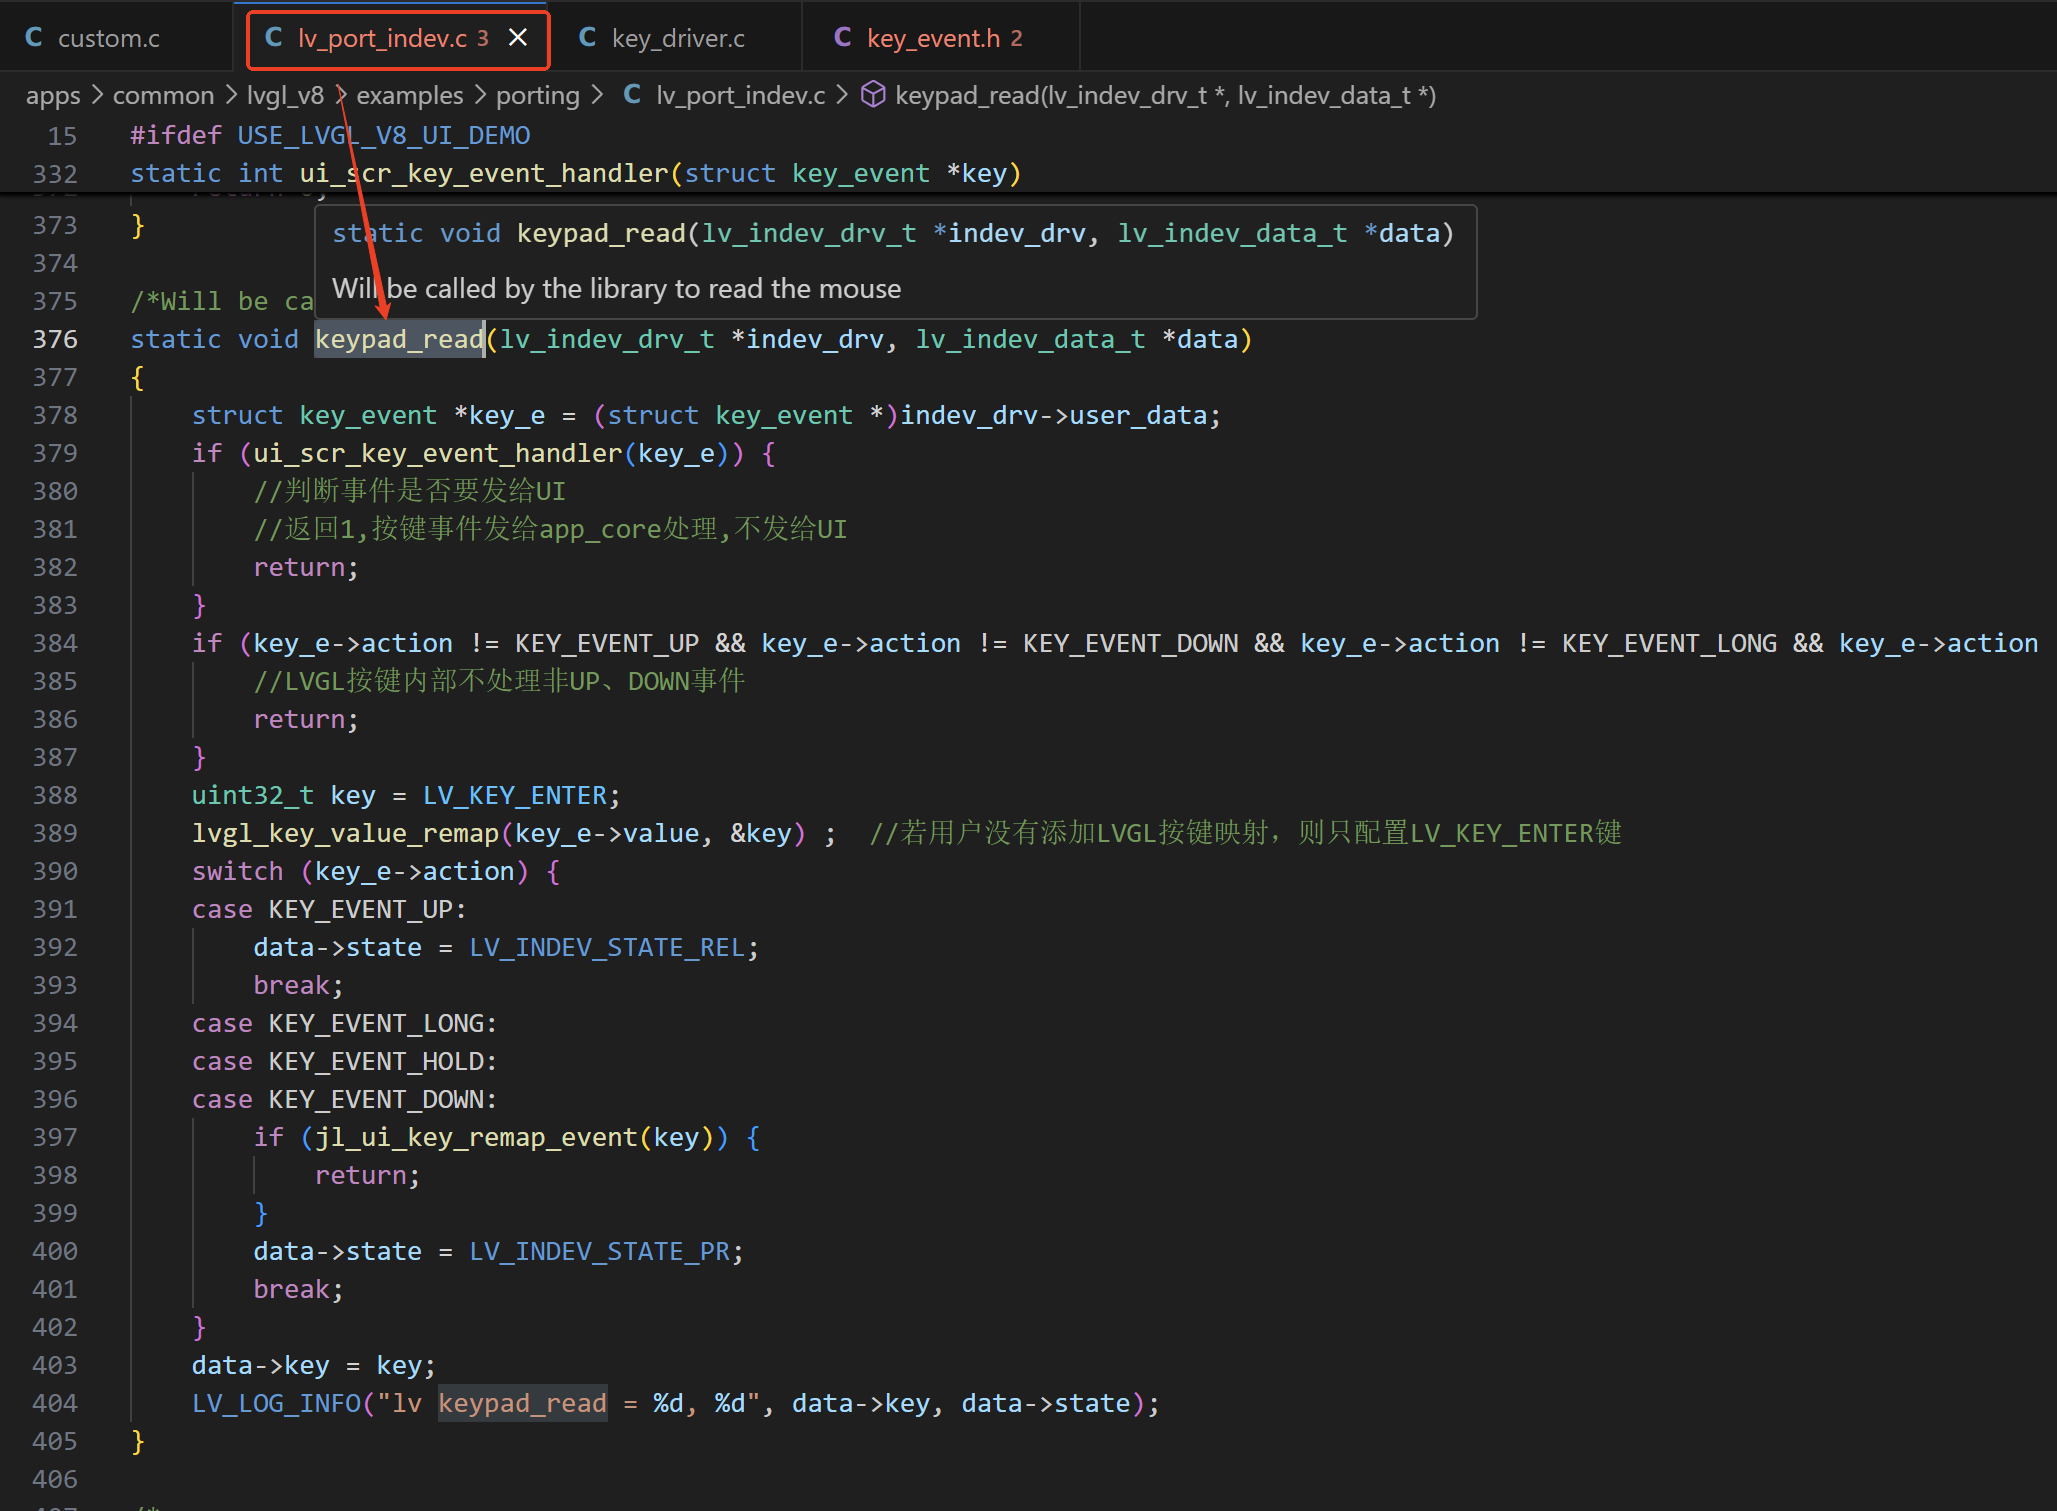Click case KEY_EVENT_HOLD on line 395
Screen dimensions: 2057x1511
344,1062
